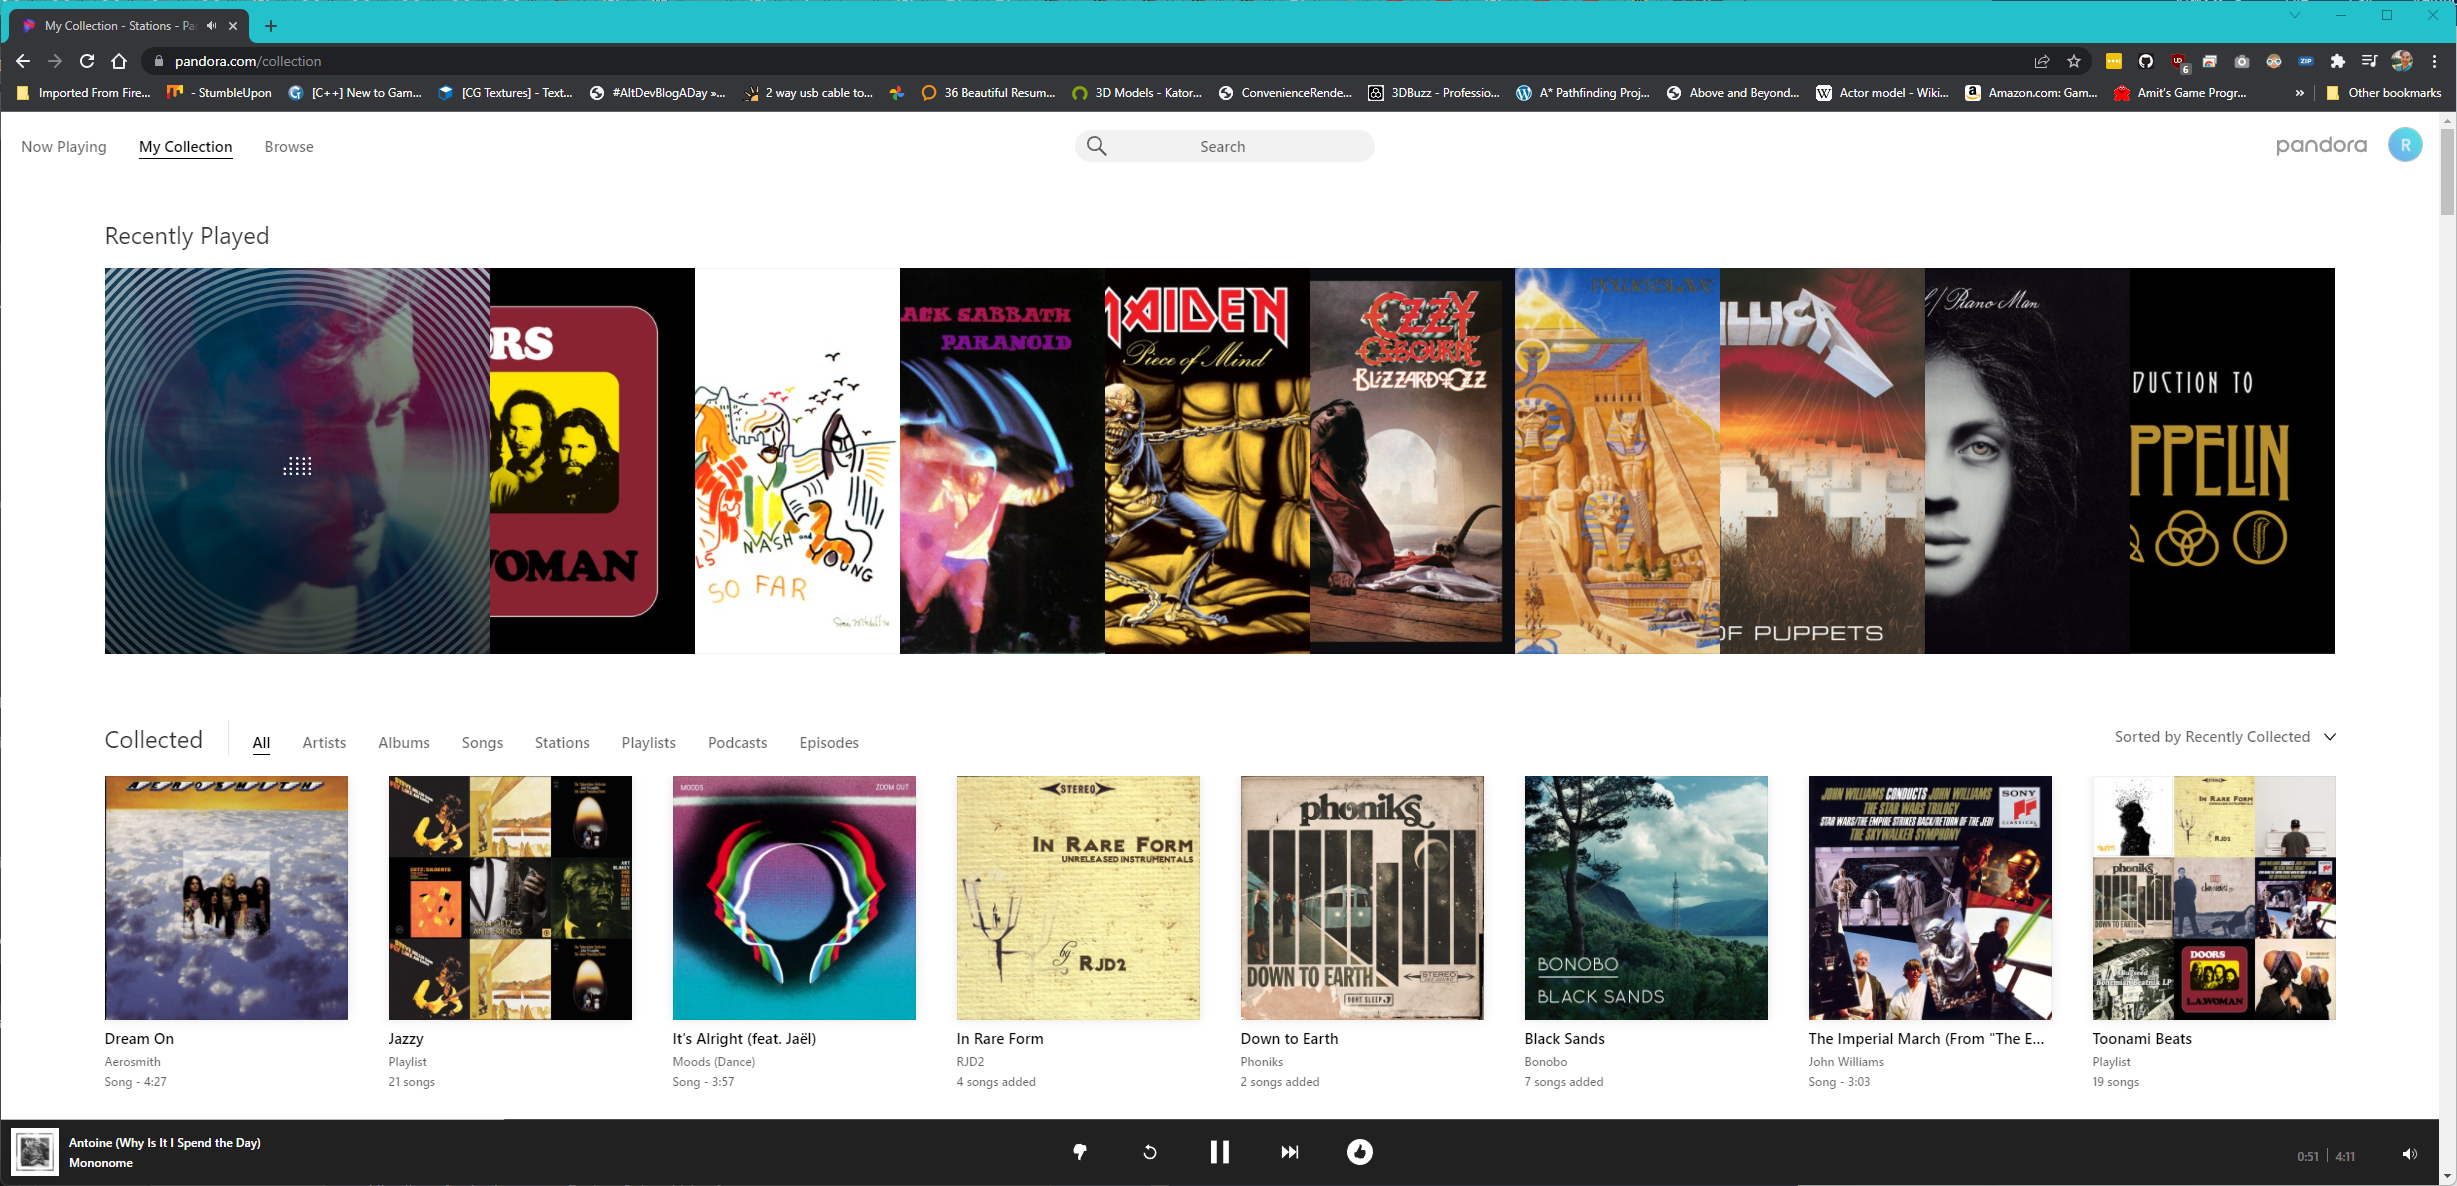Select the All collected filter
This screenshot has width=2457, height=1186.
(261, 743)
